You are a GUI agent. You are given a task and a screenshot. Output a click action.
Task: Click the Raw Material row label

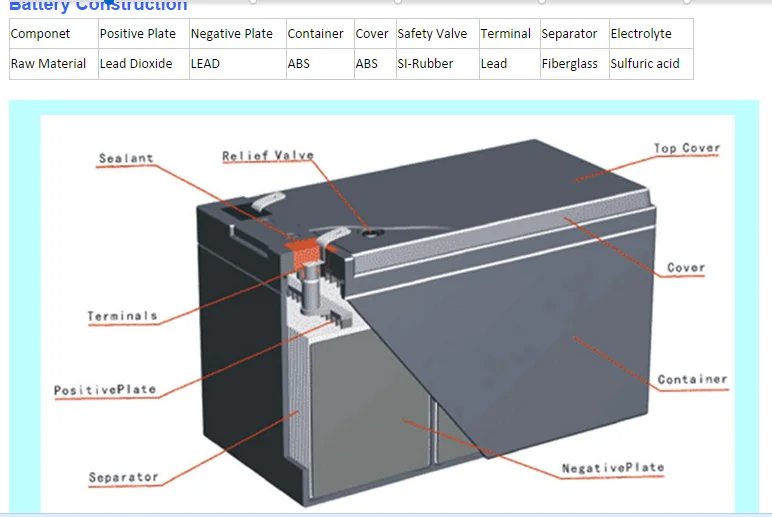click(x=50, y=64)
